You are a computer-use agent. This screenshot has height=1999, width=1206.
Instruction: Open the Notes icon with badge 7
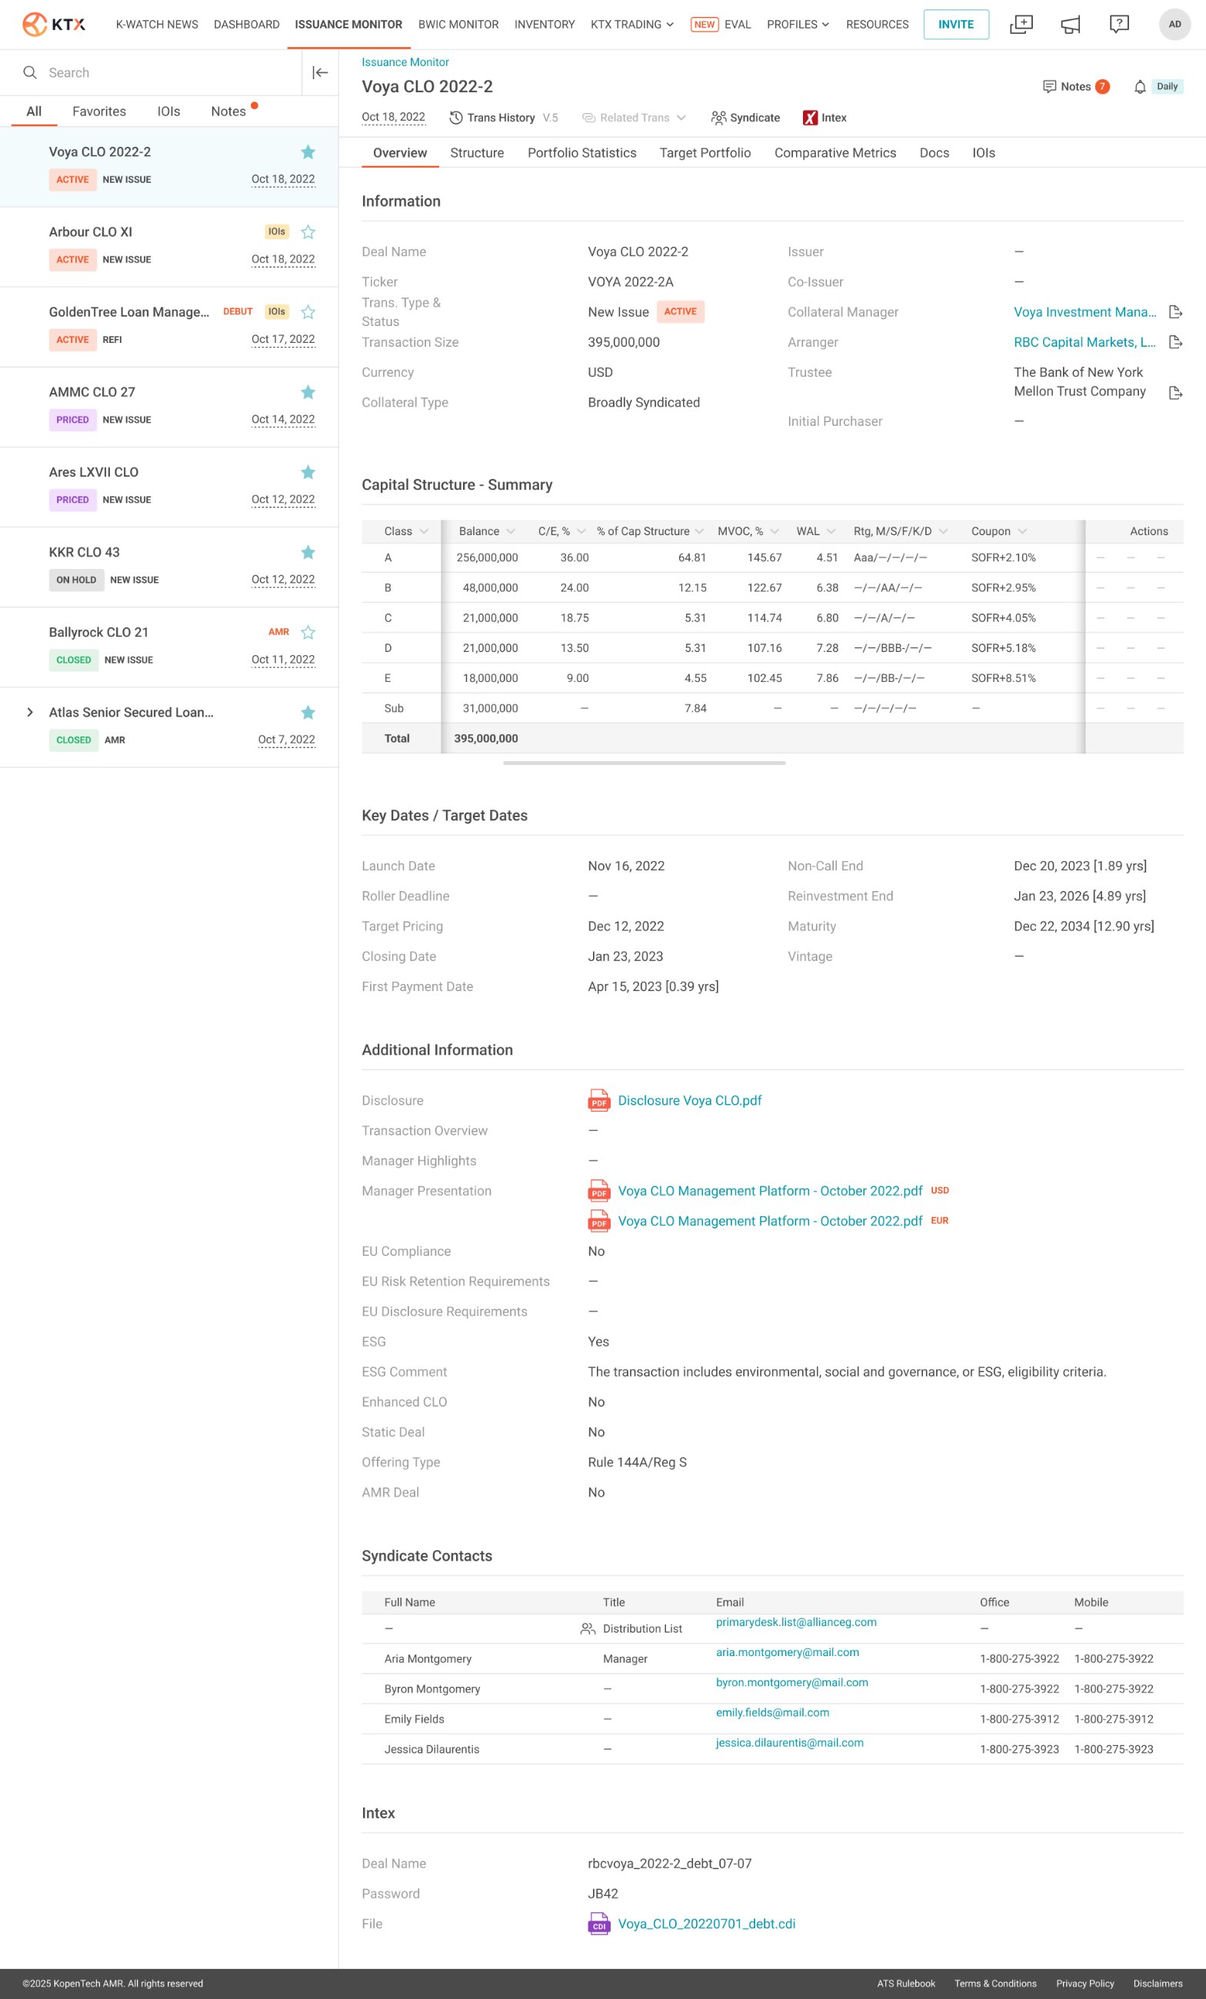[x=1049, y=86]
